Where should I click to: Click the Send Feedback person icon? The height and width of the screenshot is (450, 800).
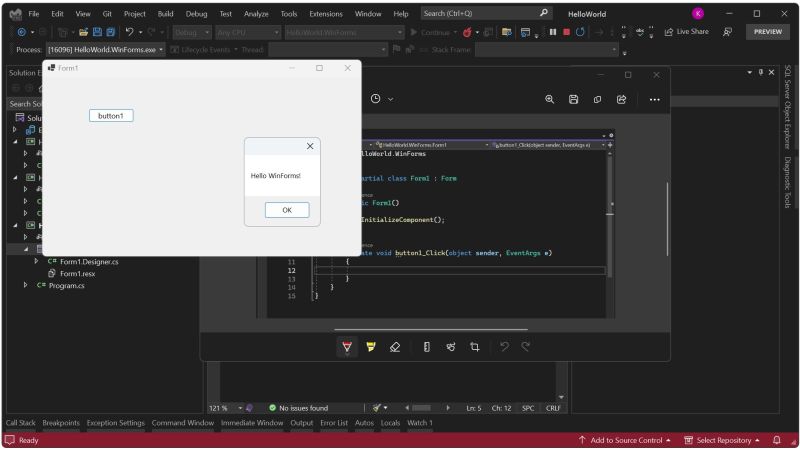[728, 32]
